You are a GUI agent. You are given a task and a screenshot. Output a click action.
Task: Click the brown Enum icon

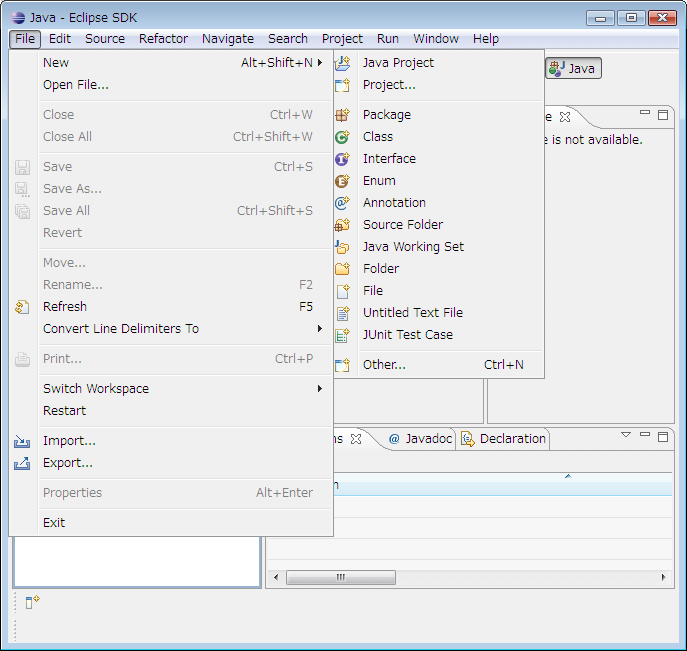point(343,180)
